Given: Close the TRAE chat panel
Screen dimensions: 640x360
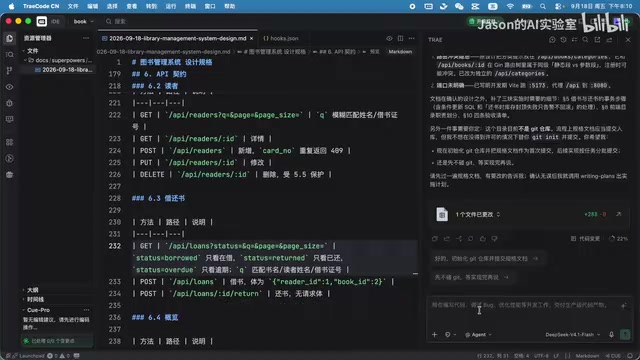Looking at the screenshot, I should pyautogui.click(x=628, y=40).
